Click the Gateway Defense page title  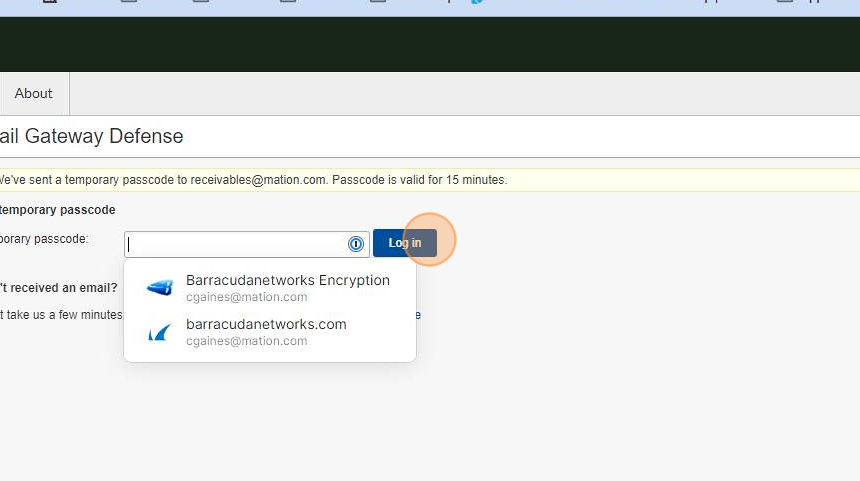click(92, 136)
